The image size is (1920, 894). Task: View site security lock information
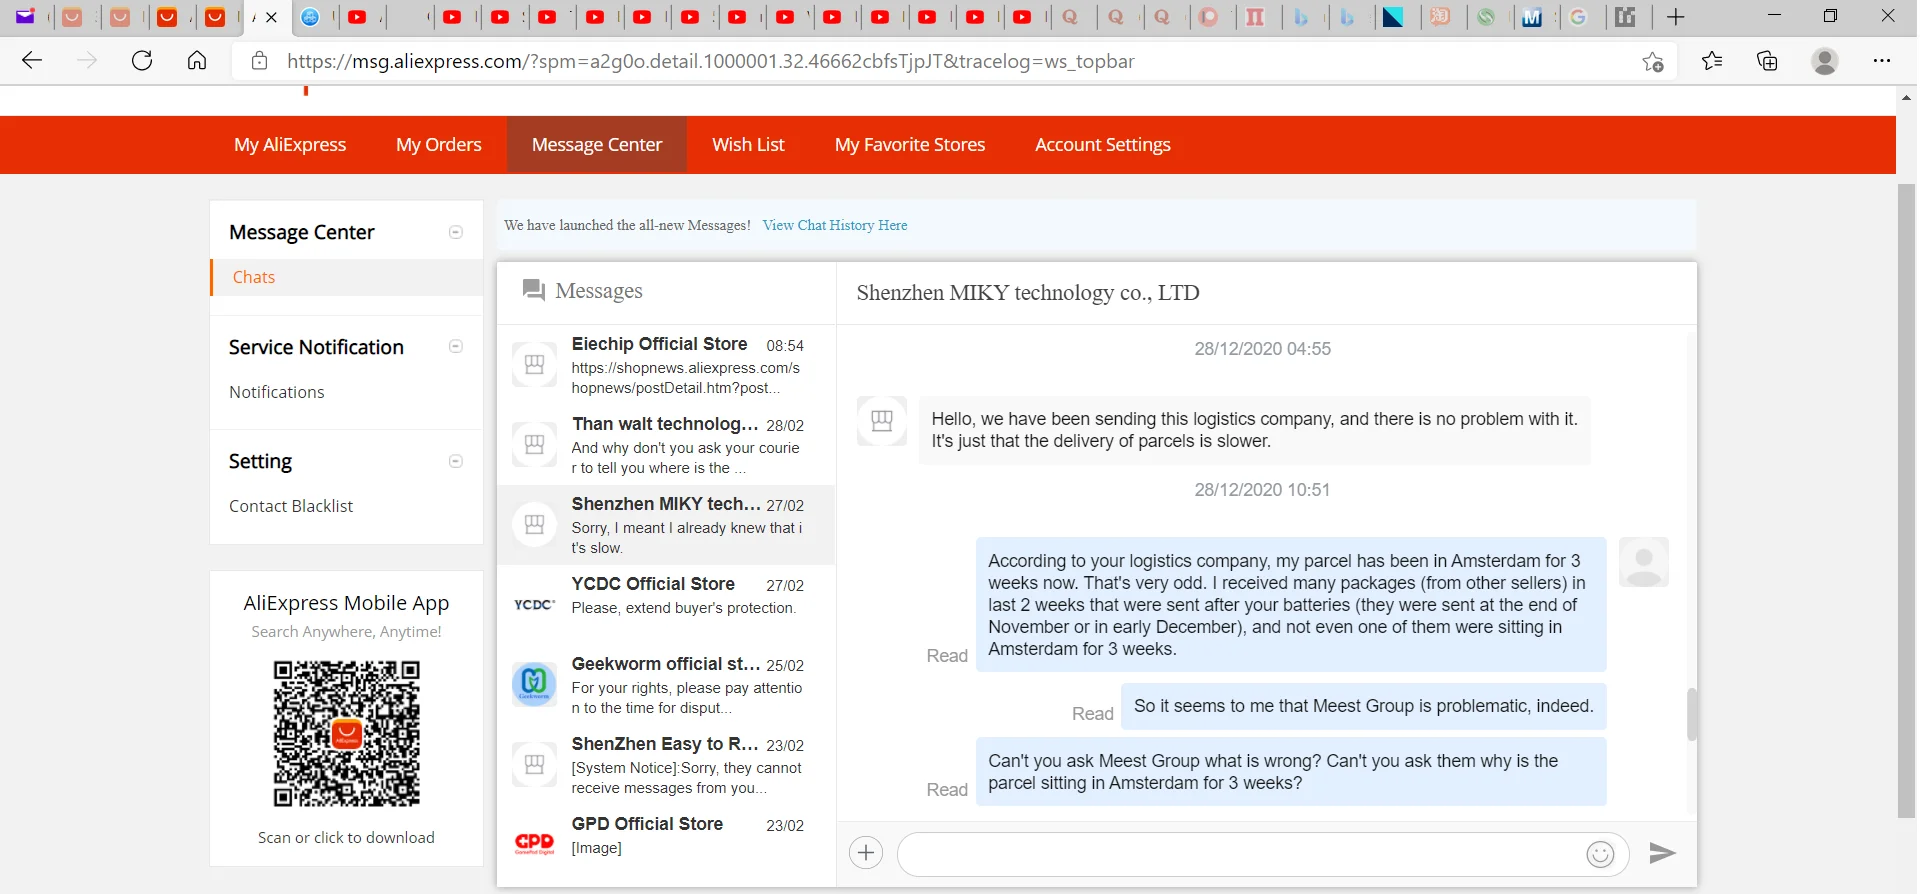pos(259,61)
